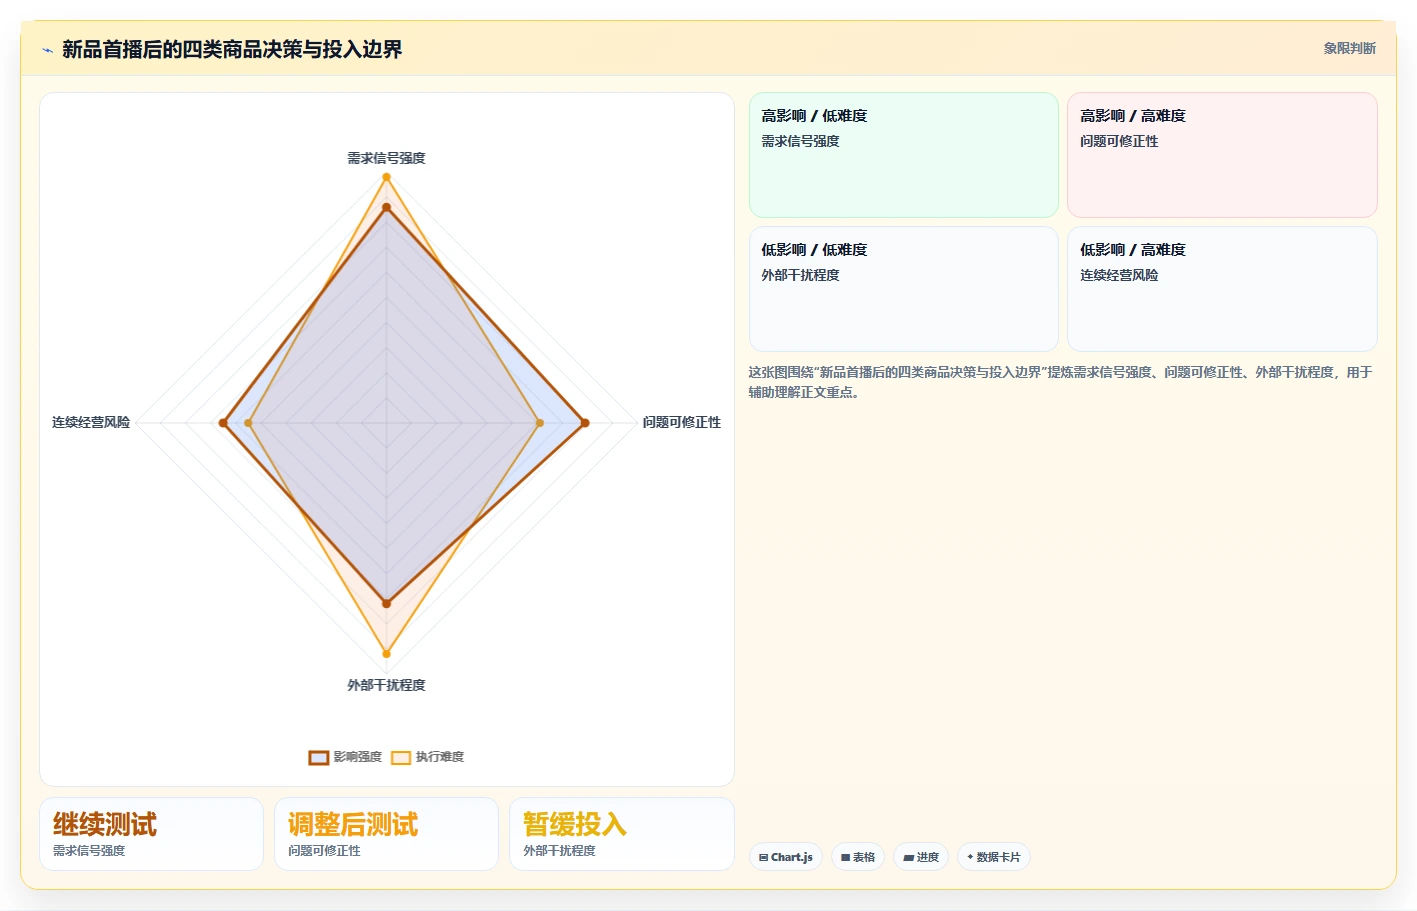Click the 连续经营风险 radar axis label
This screenshot has height=911, width=1417.
pyautogui.click(x=91, y=422)
